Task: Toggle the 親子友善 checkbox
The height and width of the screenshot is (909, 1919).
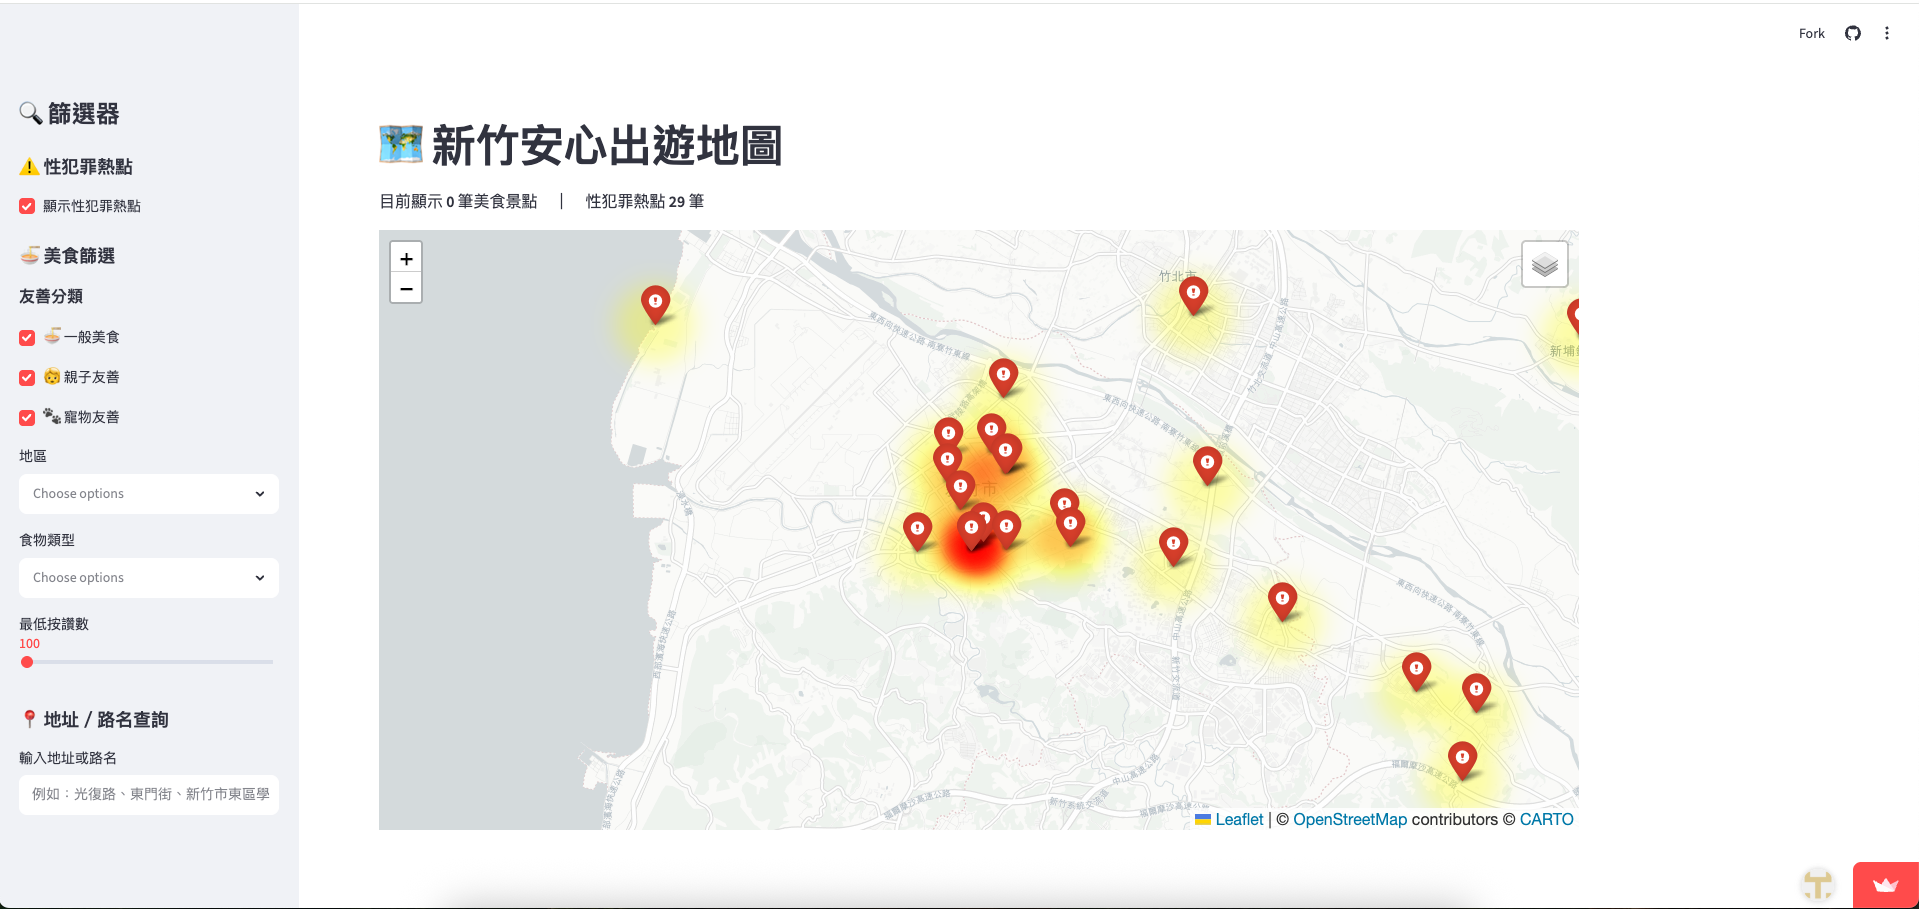Action: point(27,377)
